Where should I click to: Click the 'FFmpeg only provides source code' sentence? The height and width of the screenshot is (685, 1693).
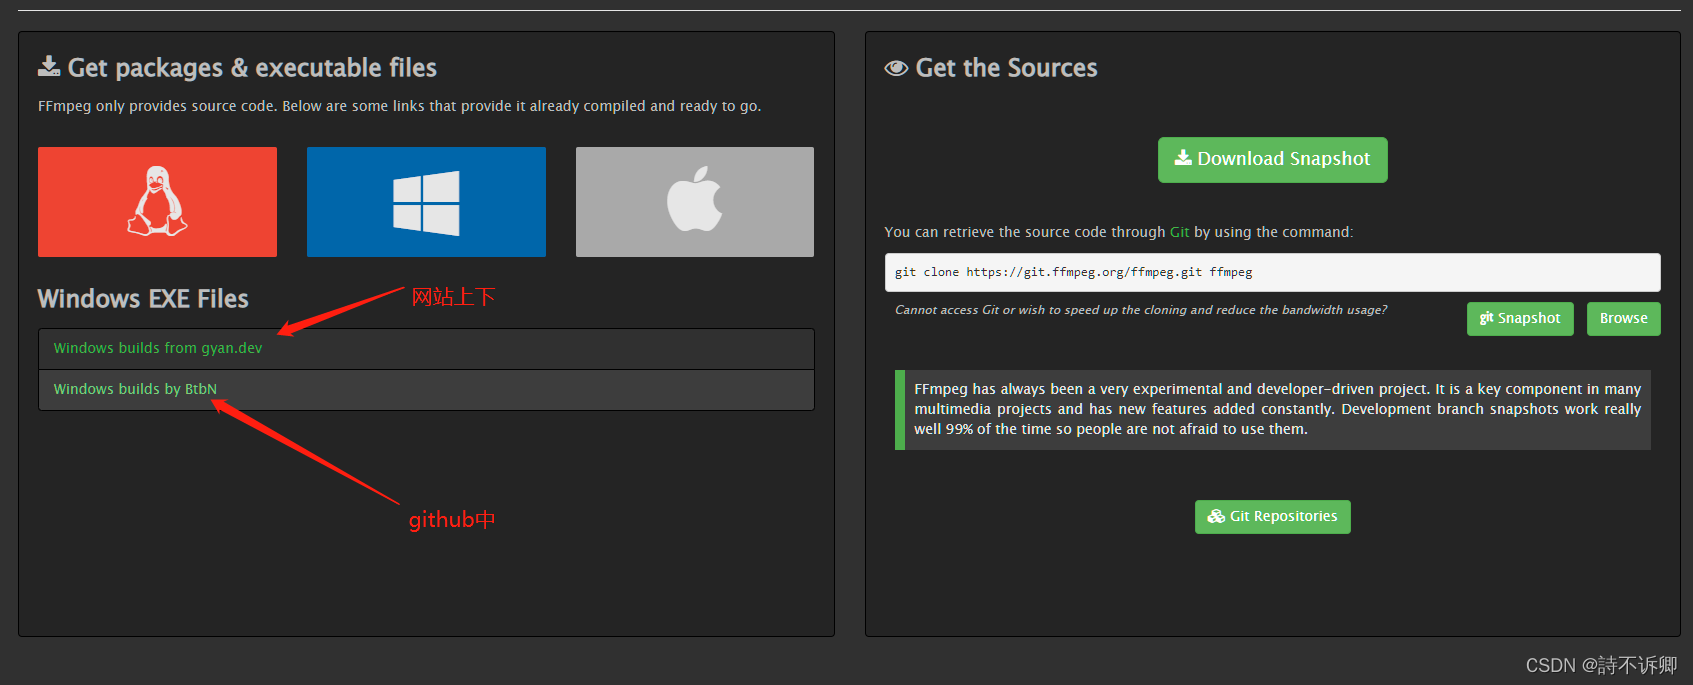click(399, 106)
